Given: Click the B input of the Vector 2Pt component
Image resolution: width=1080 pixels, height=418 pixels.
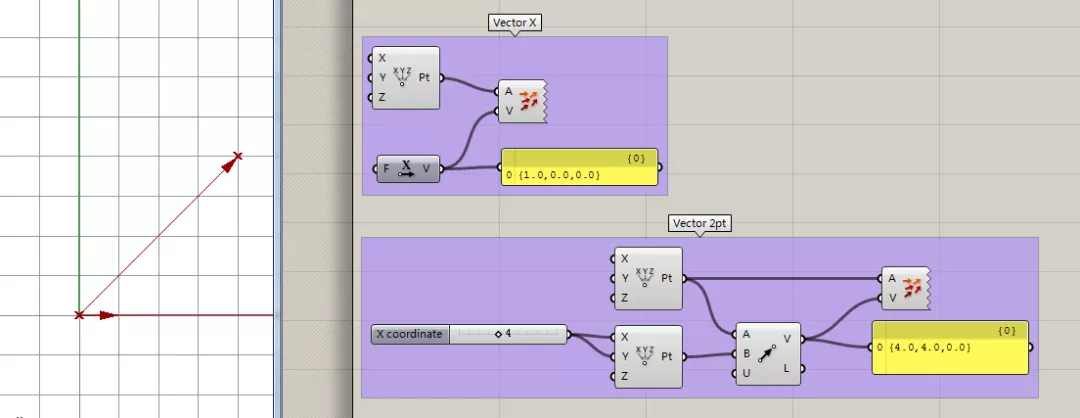Looking at the screenshot, I should click(747, 354).
